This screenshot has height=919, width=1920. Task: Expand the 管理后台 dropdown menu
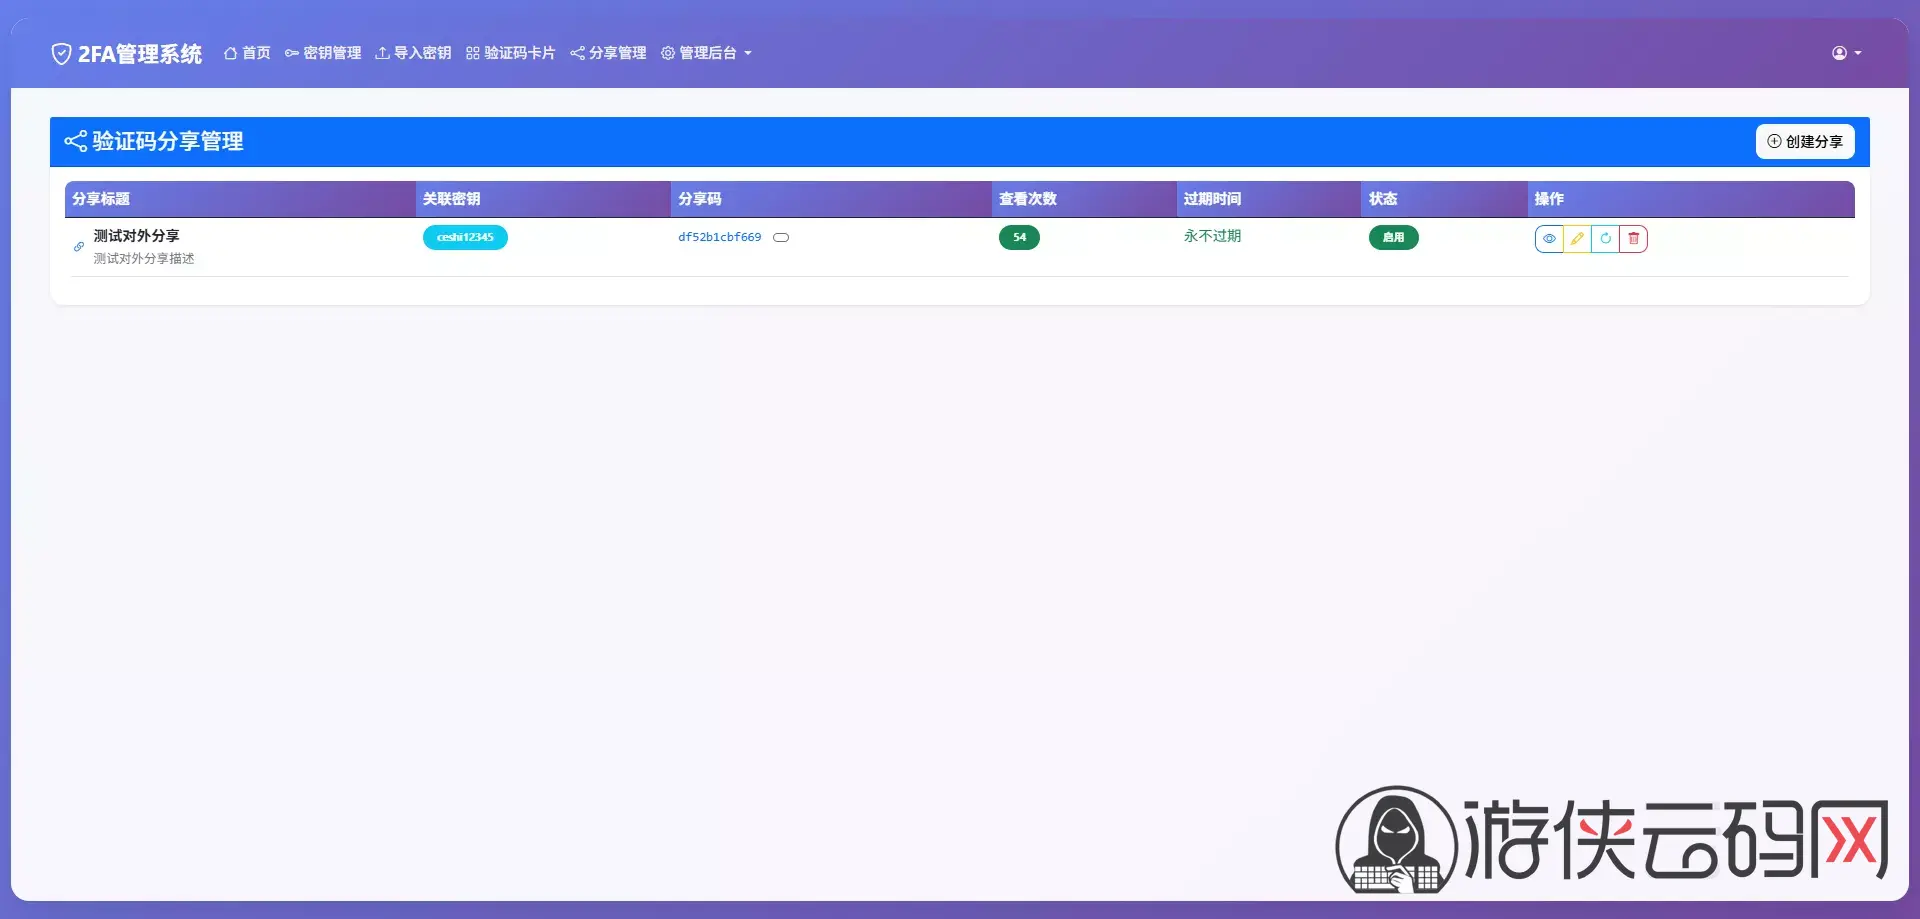(706, 53)
